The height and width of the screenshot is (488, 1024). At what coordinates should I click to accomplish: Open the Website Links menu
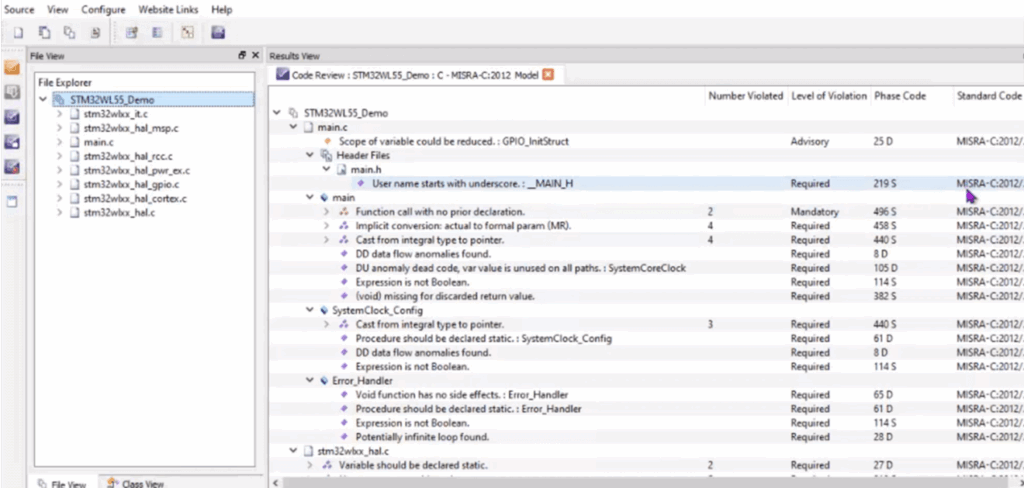coord(168,10)
